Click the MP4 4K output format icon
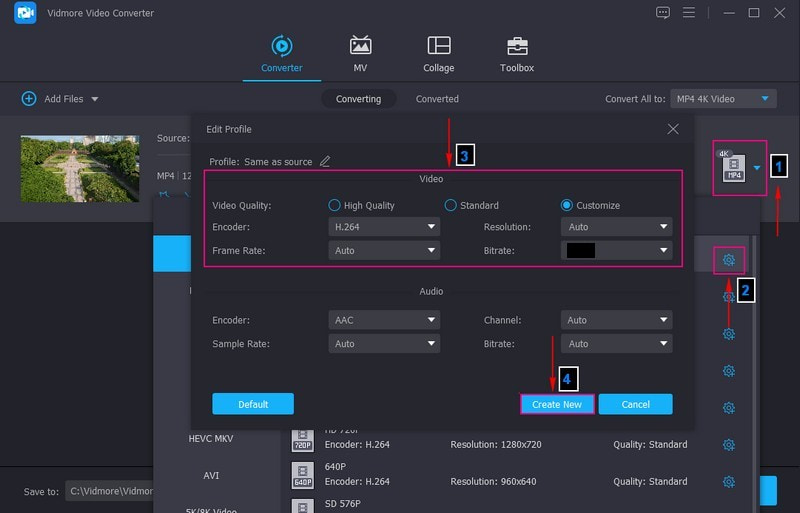 735,168
